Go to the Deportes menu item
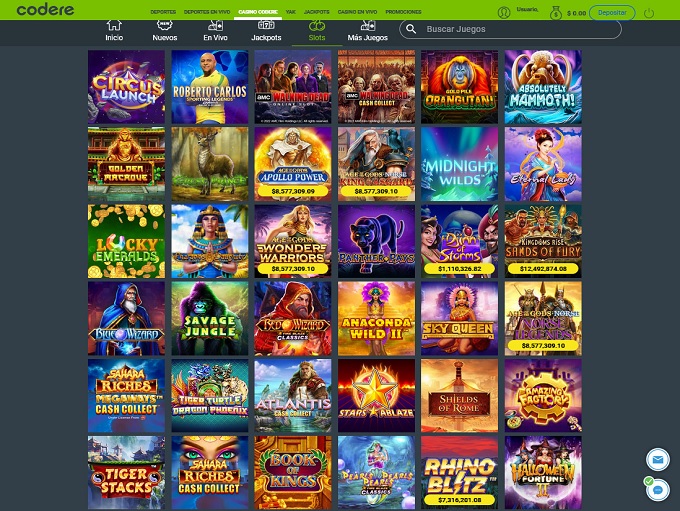 [x=163, y=12]
